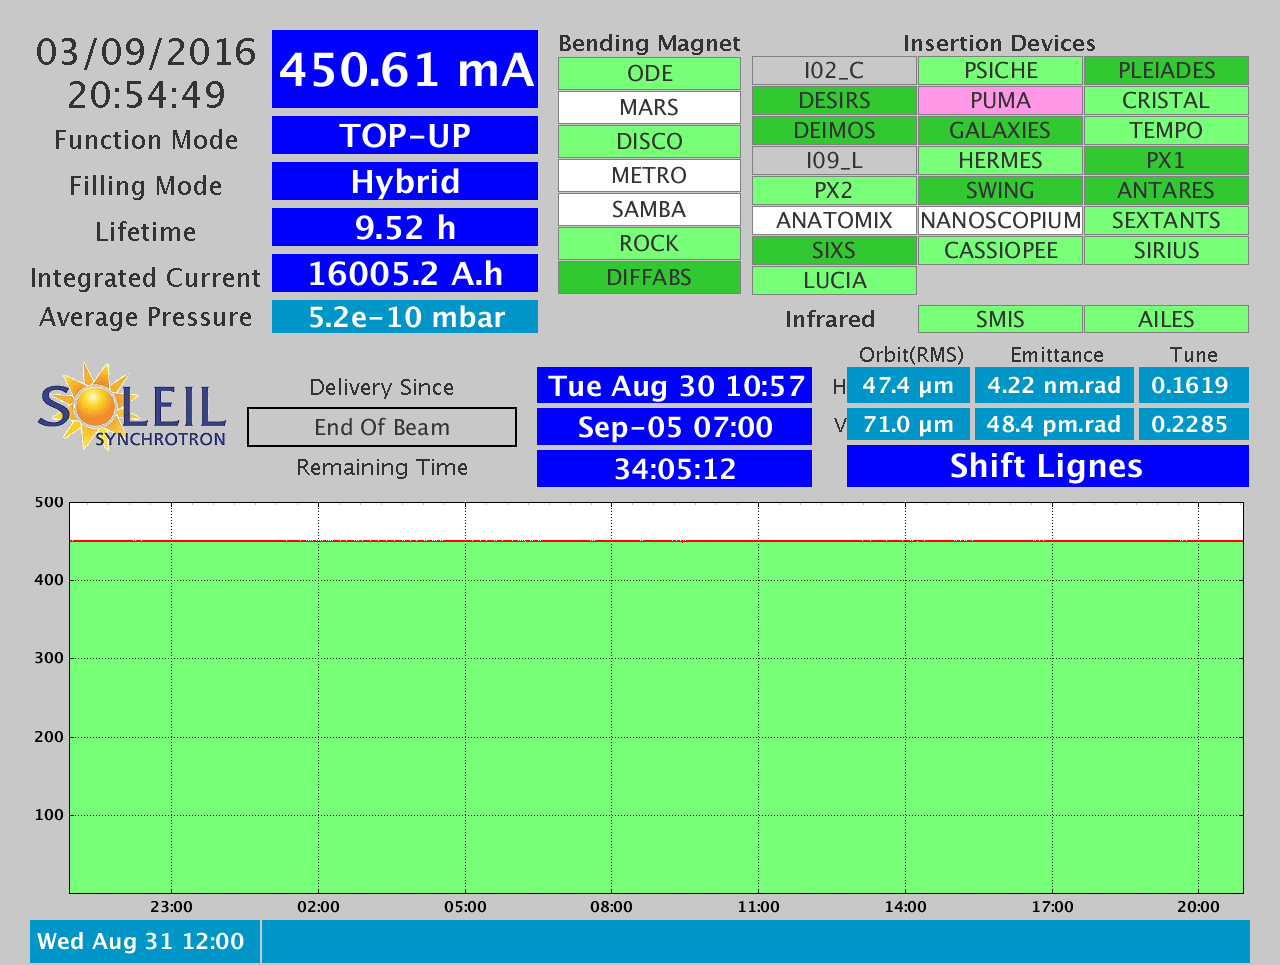Open the HERMES beamline box
Image resolution: width=1280 pixels, height=965 pixels.
[x=1000, y=160]
